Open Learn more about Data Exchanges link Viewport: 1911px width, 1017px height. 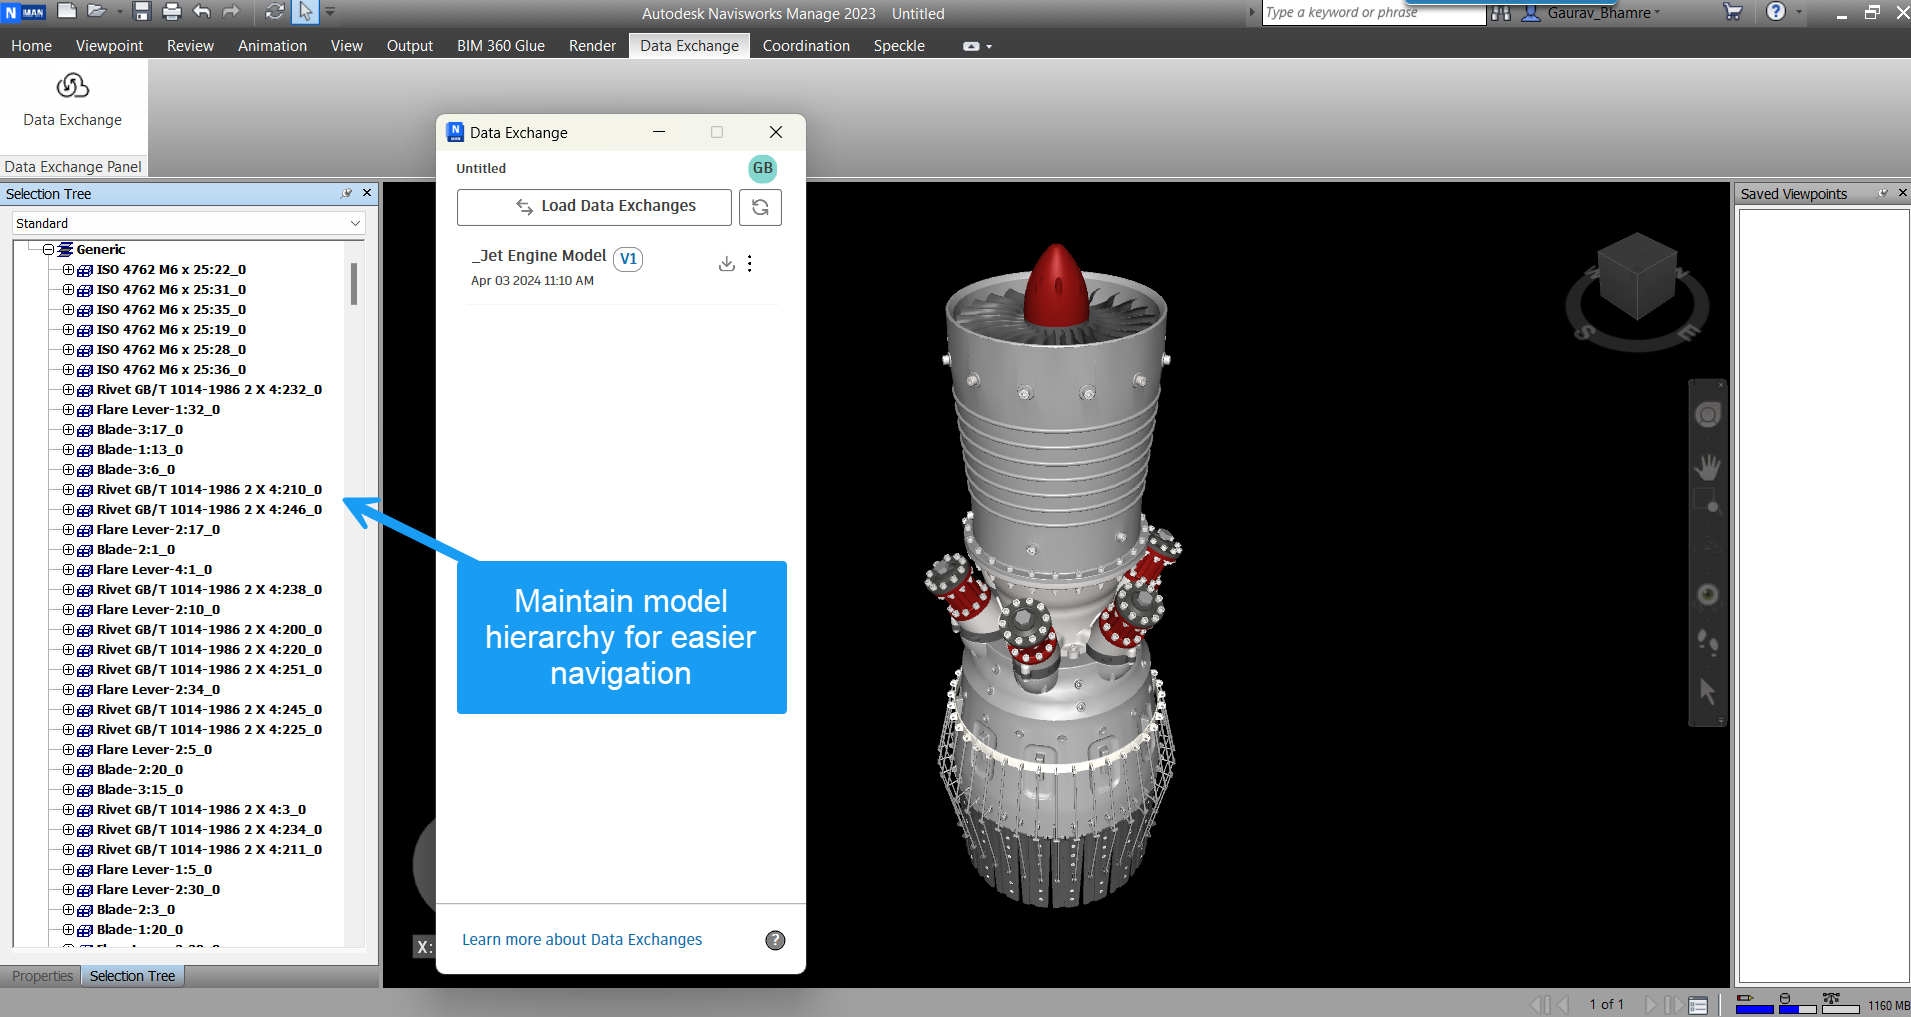582,940
